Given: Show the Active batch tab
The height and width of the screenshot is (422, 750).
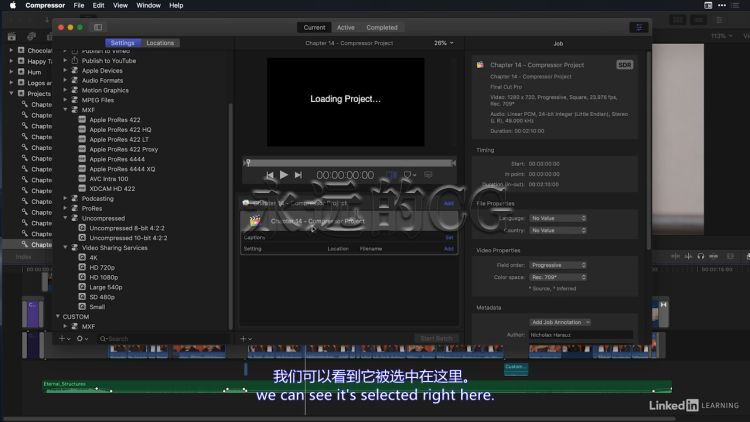Looking at the screenshot, I should [346, 27].
